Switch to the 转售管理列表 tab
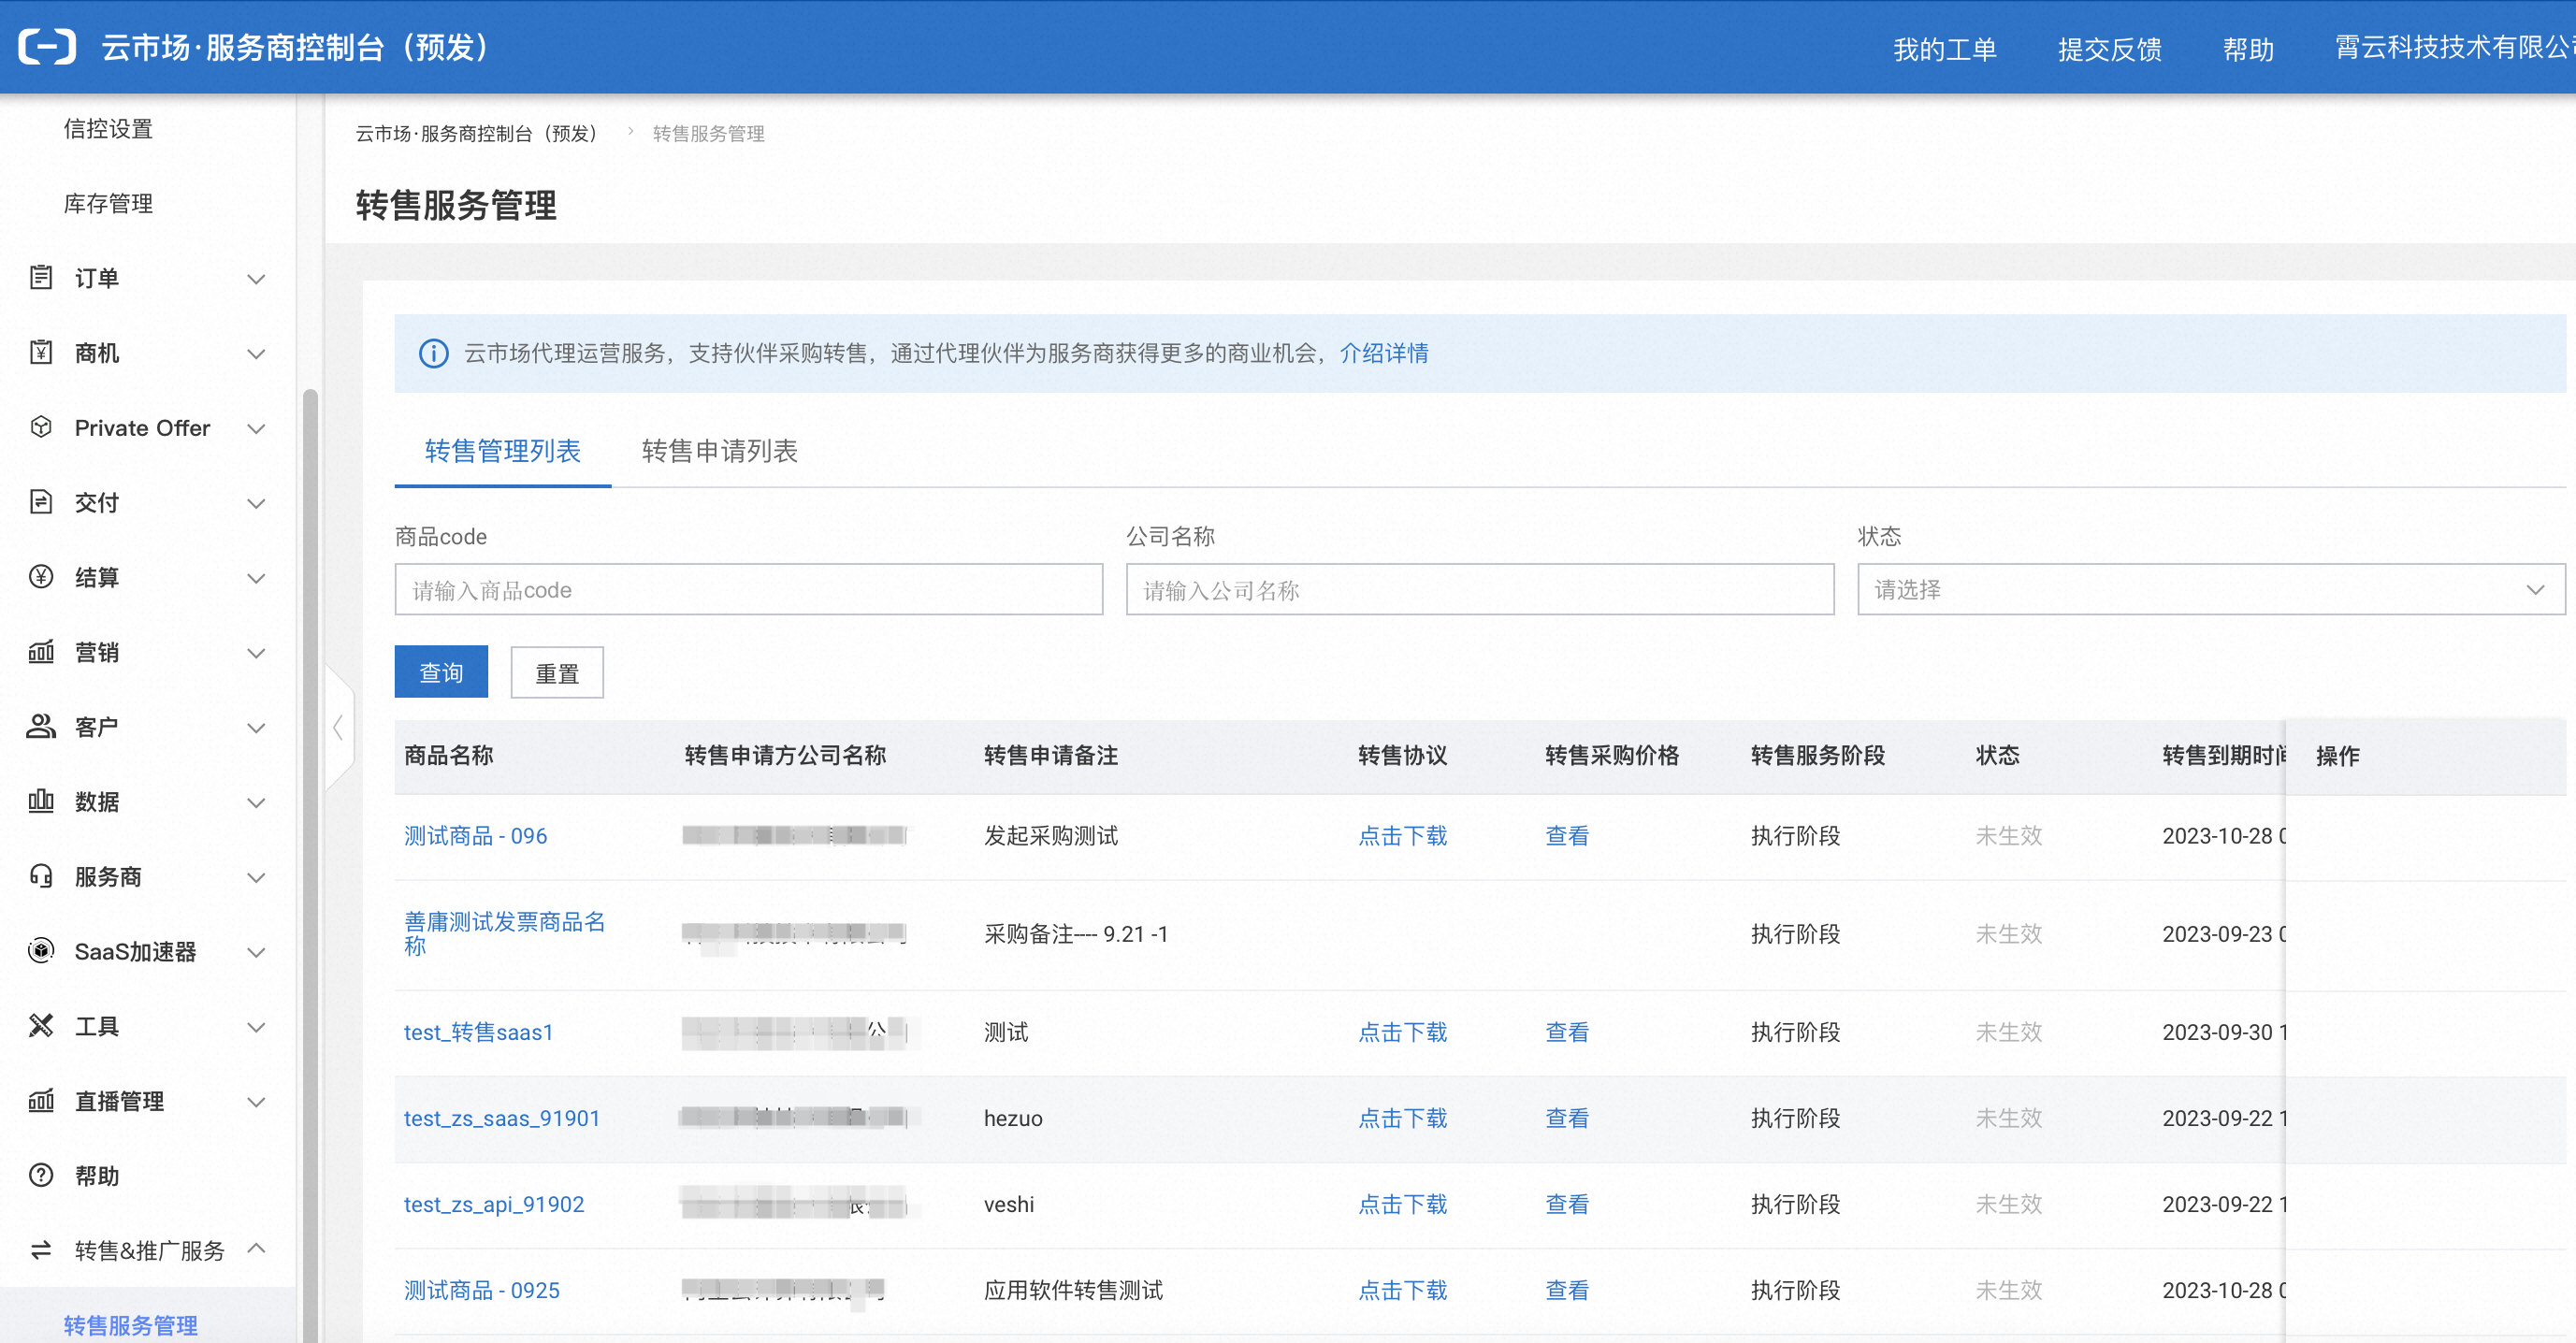This screenshot has height=1343, width=2576. coord(502,451)
